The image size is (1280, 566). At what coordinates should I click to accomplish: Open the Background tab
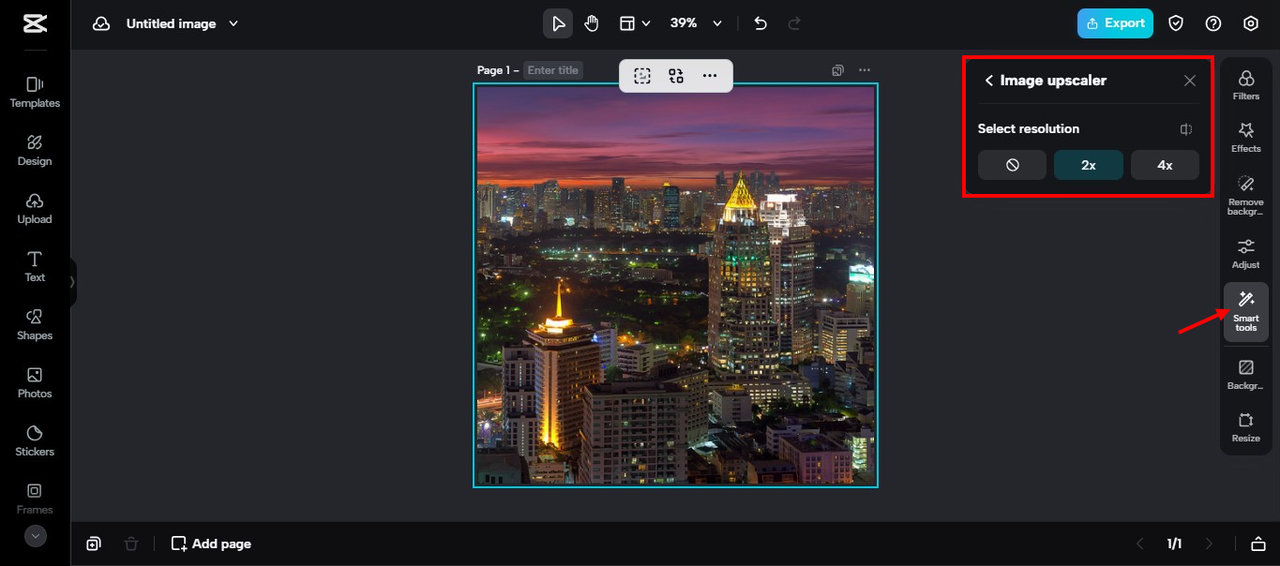pyautogui.click(x=1246, y=375)
